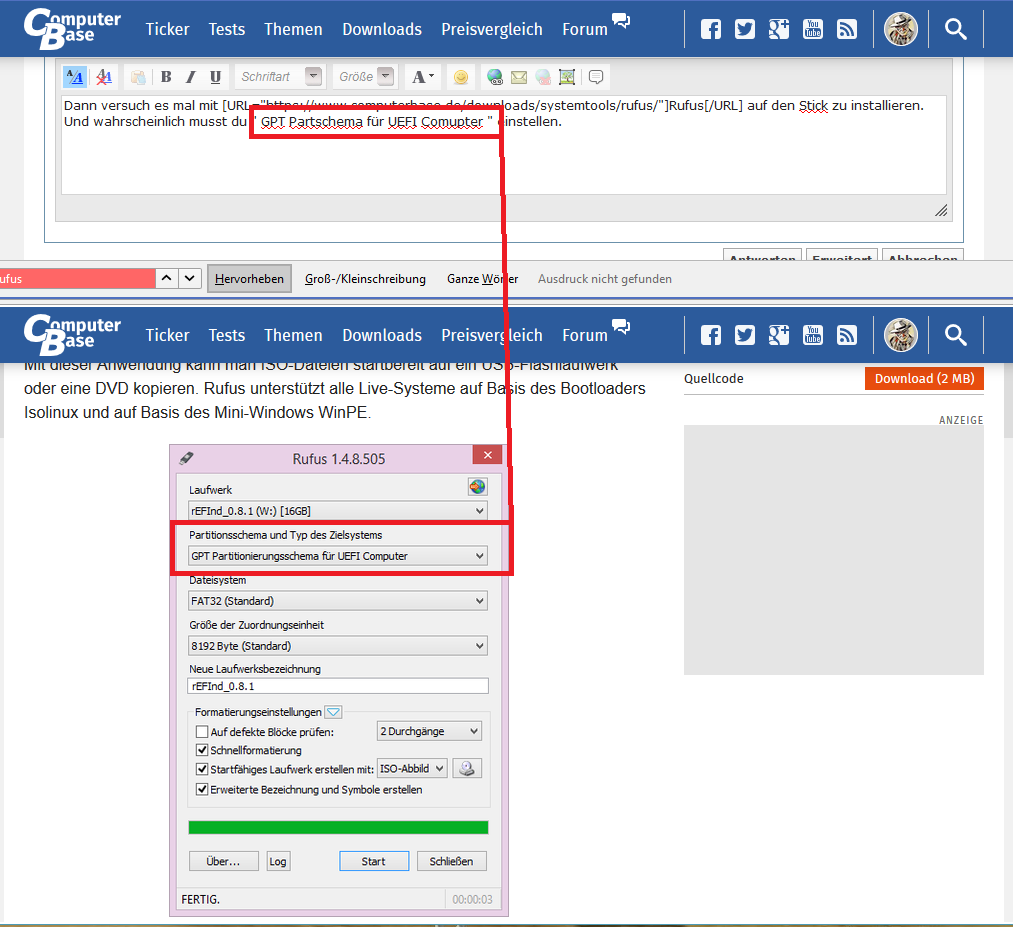The width and height of the screenshot is (1013, 927).
Task: Open Google+ icon in header above reply editor
Action: point(778,29)
